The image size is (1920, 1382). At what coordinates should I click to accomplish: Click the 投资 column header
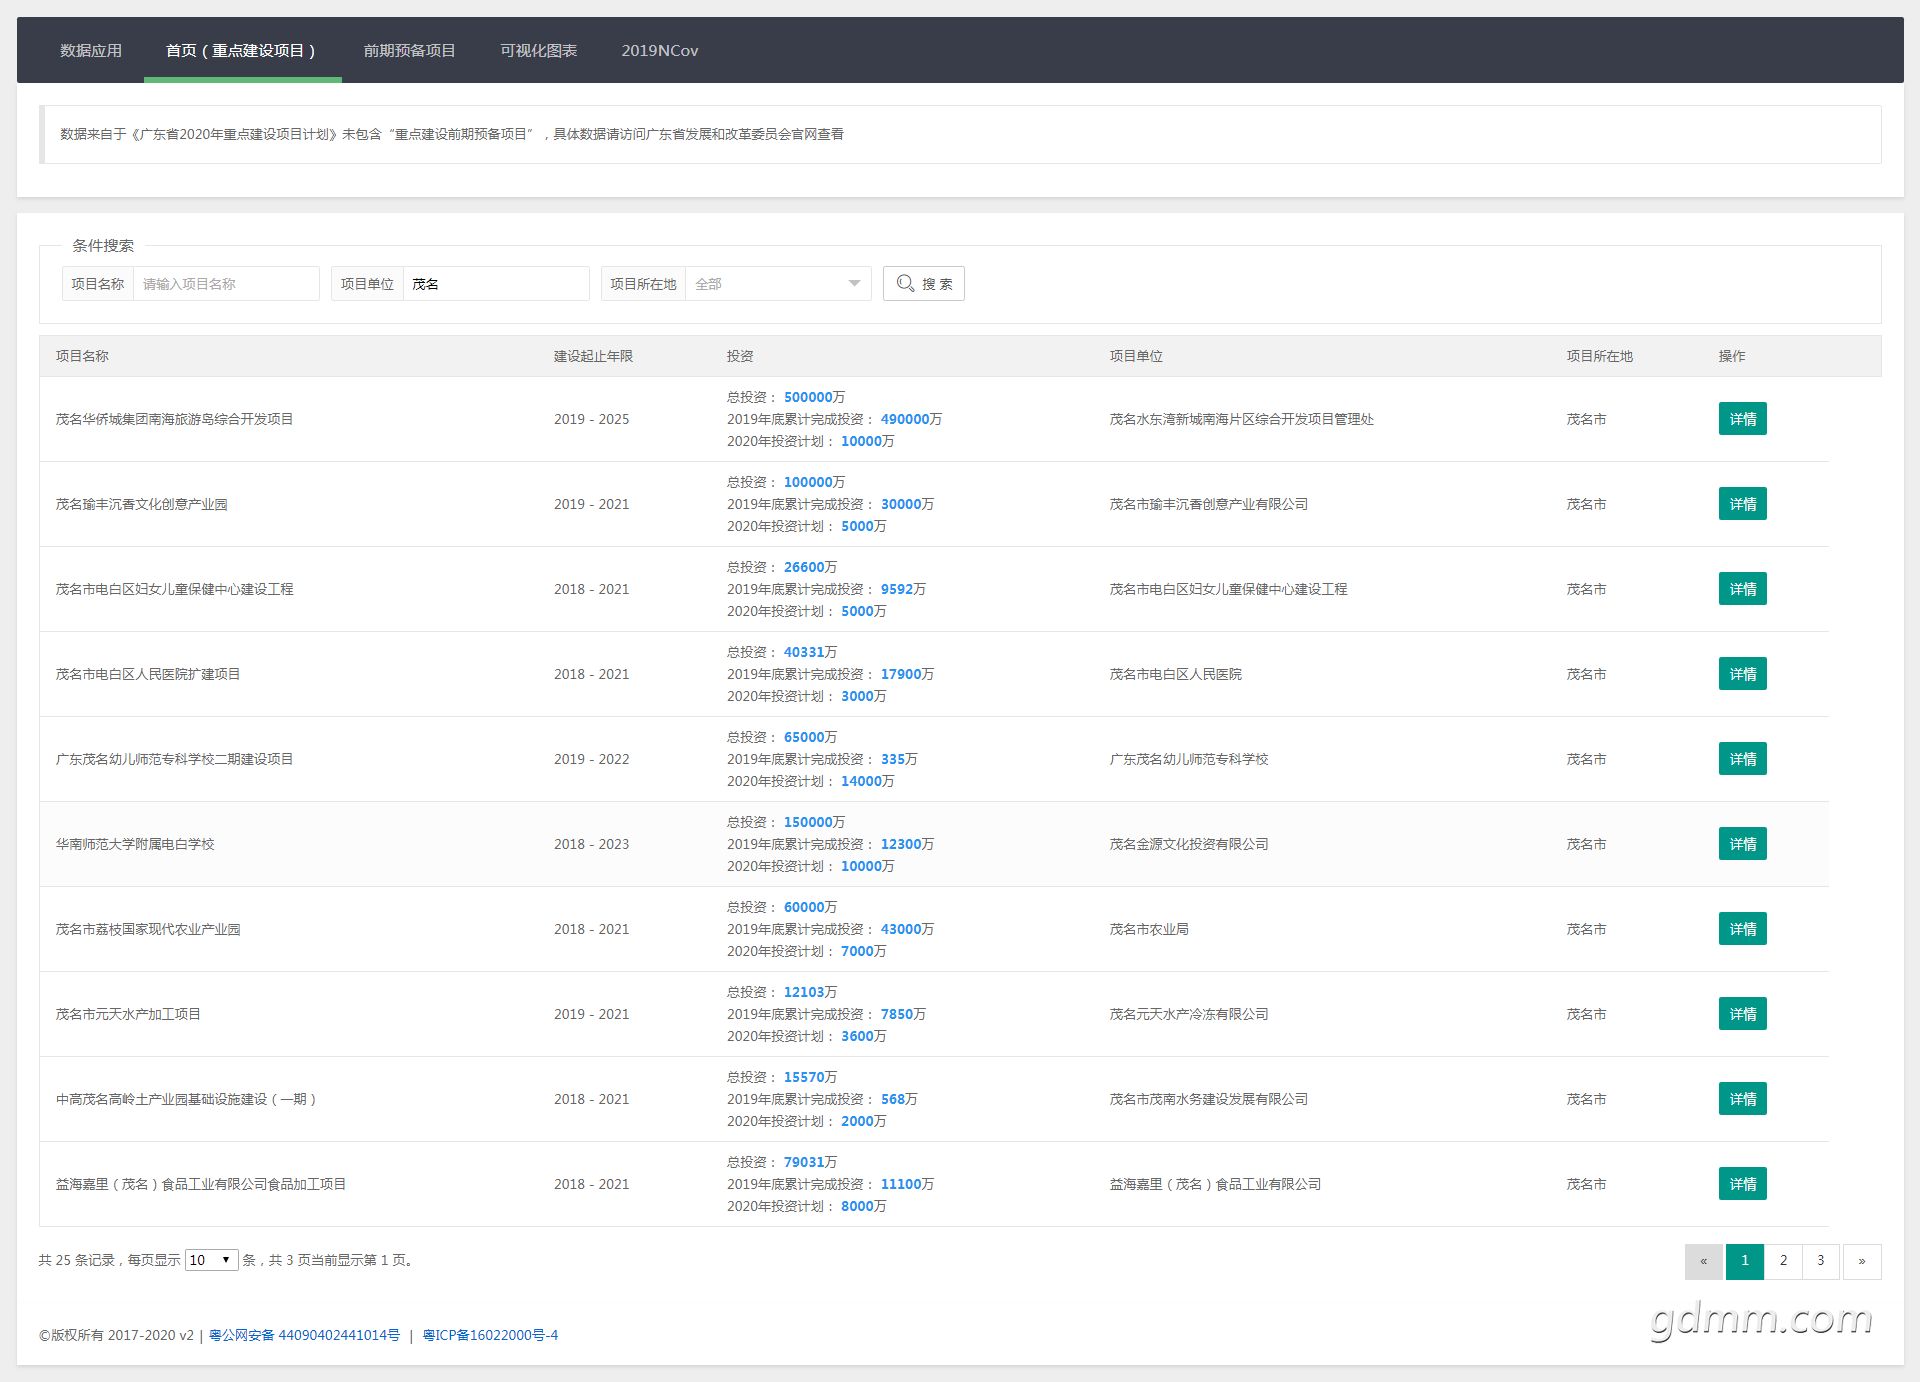point(740,356)
